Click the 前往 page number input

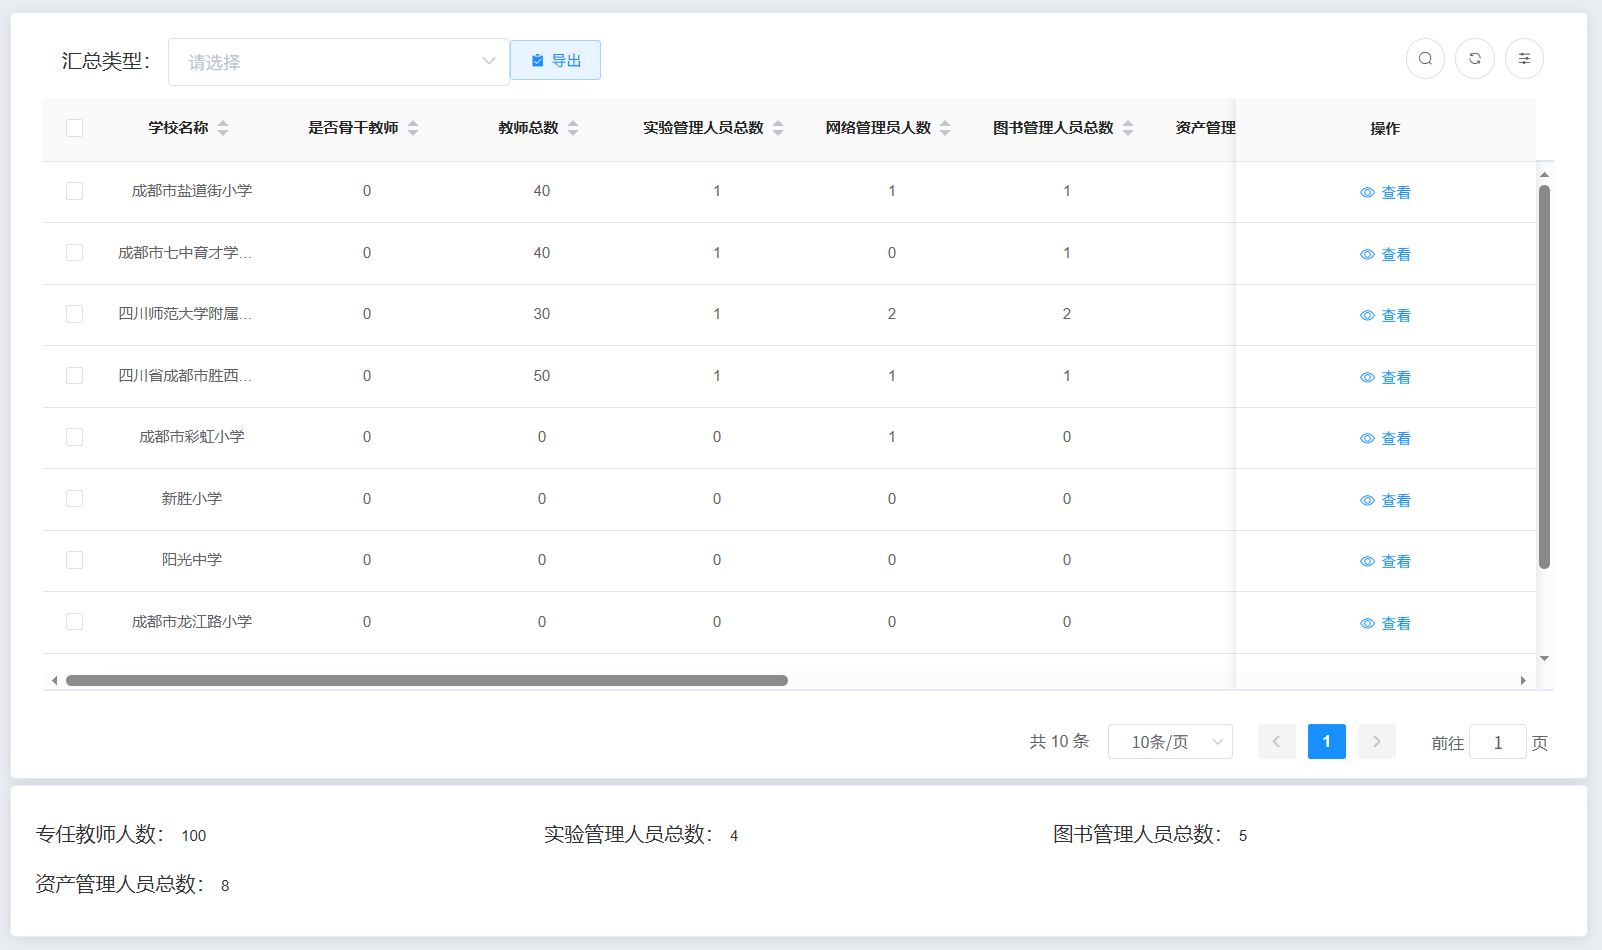1497,742
